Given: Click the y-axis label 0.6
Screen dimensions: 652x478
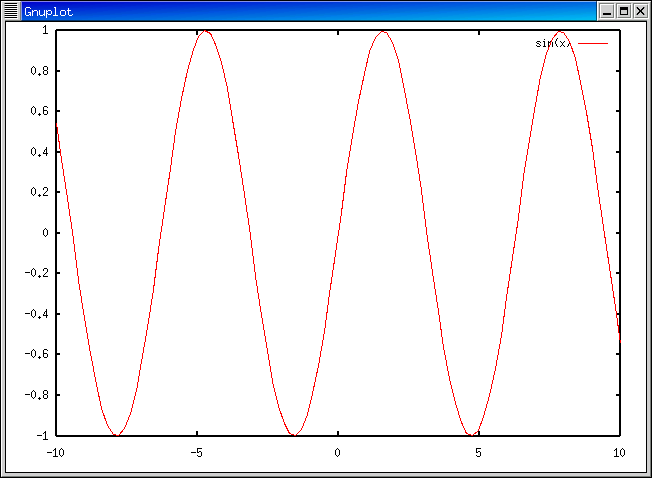Looking at the screenshot, I should 40,111.
